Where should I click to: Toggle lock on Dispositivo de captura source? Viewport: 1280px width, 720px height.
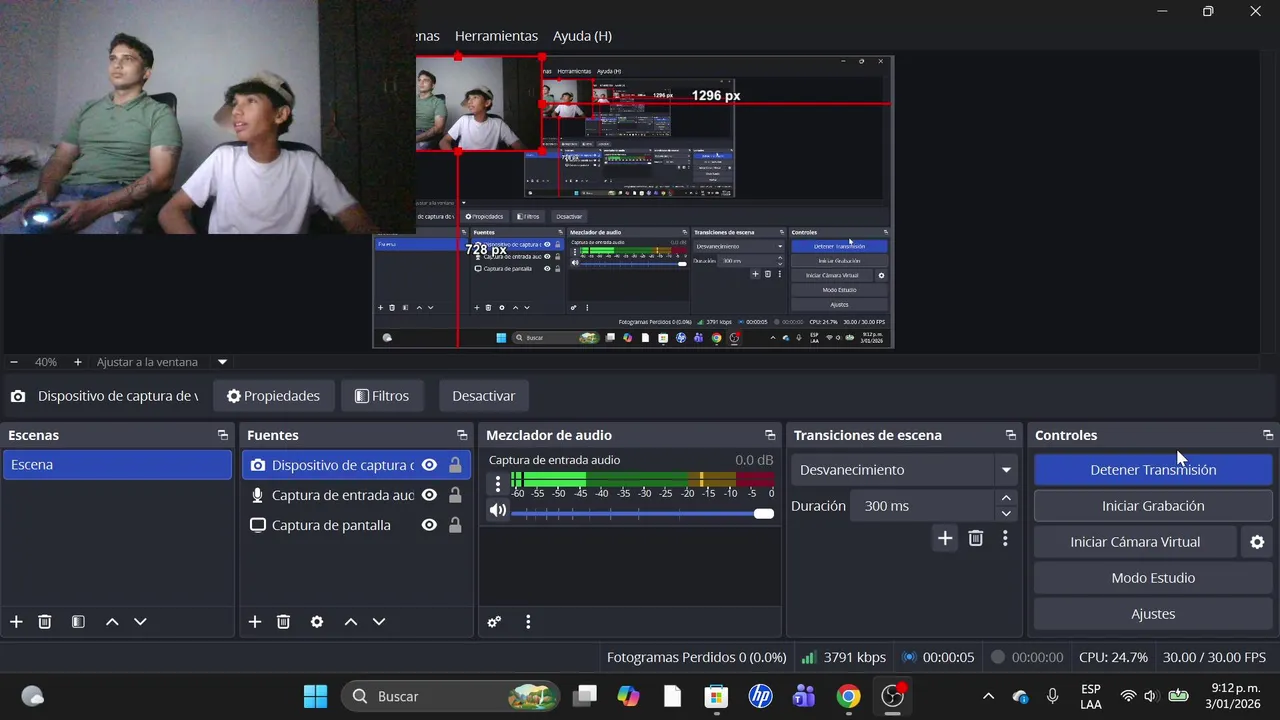pos(455,465)
